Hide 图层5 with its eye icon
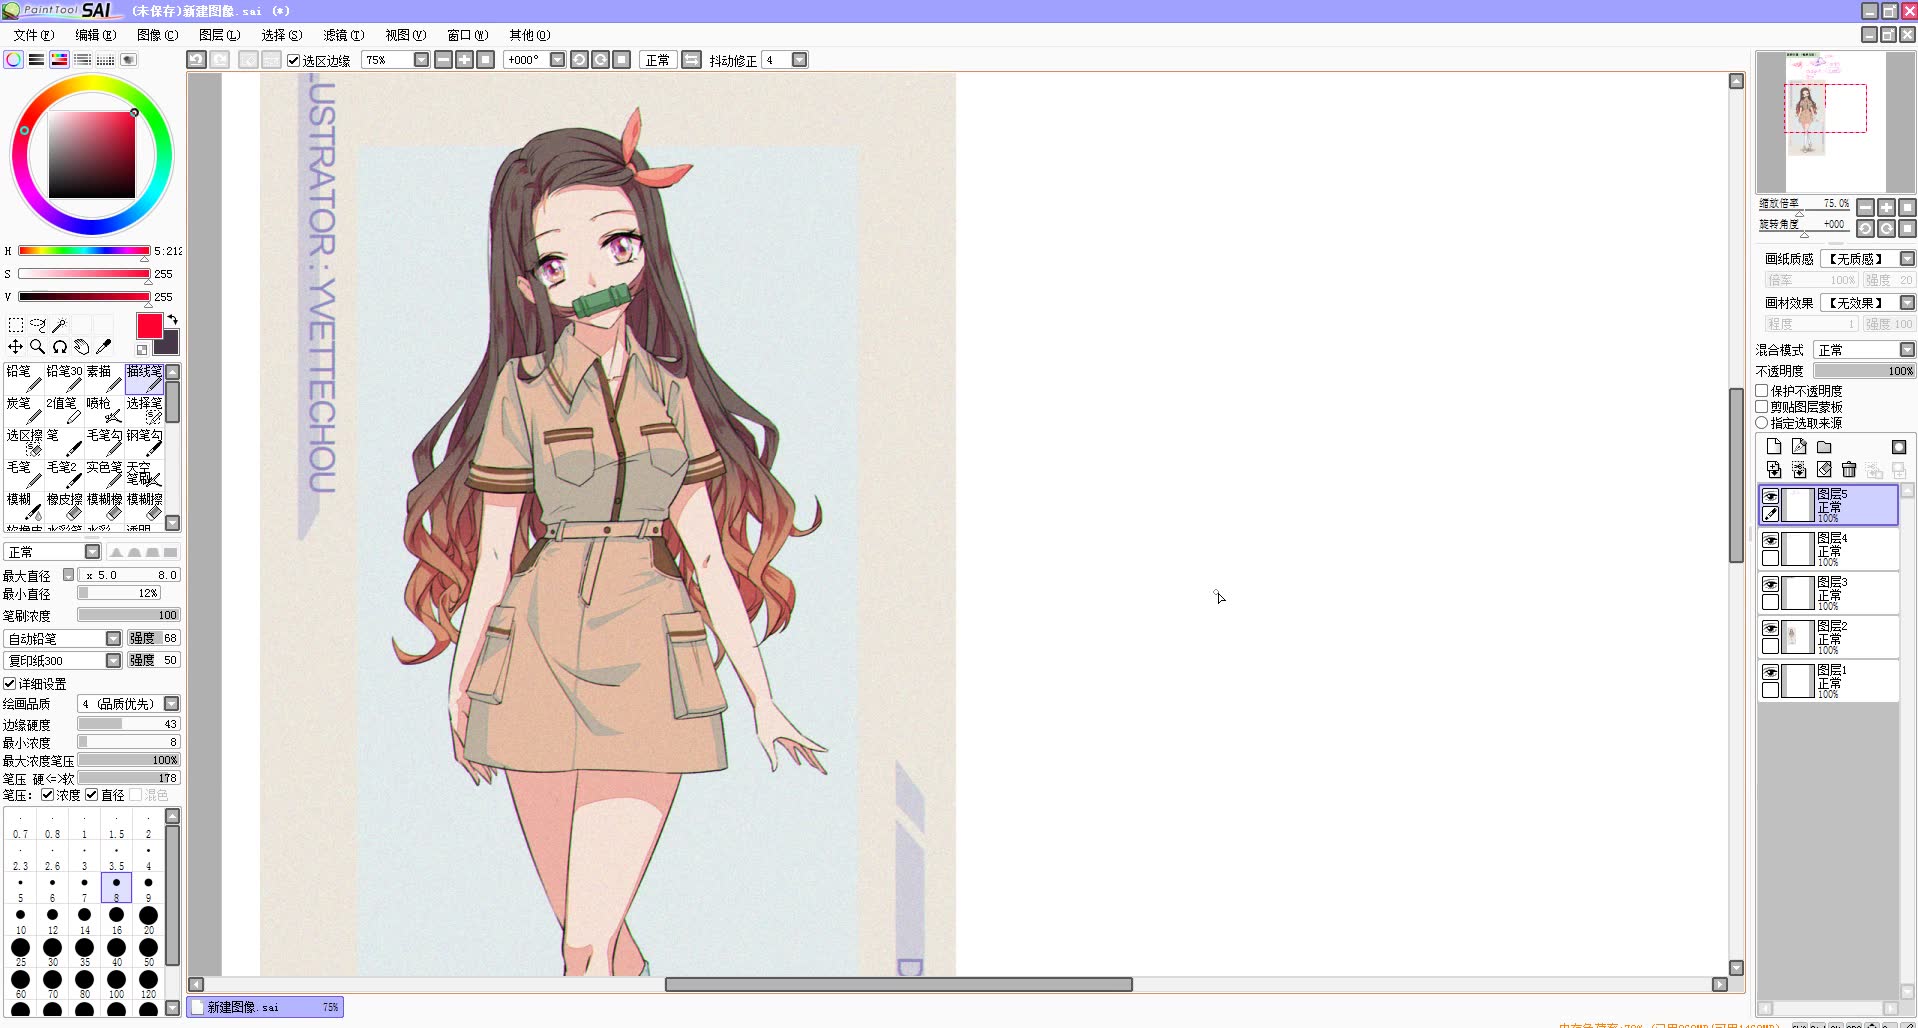 [1770, 496]
